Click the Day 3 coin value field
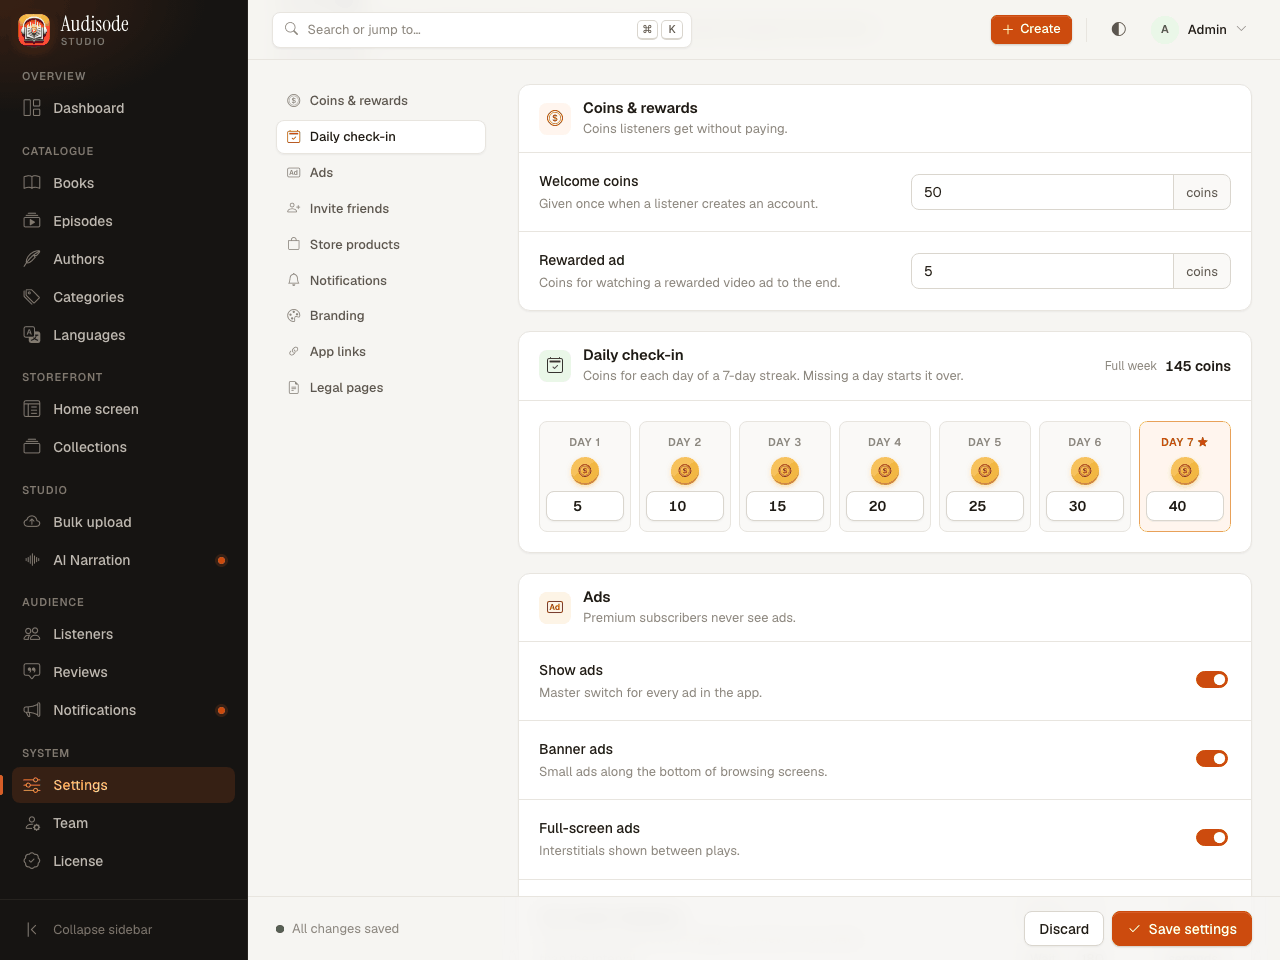The width and height of the screenshot is (1280, 960). (x=785, y=506)
